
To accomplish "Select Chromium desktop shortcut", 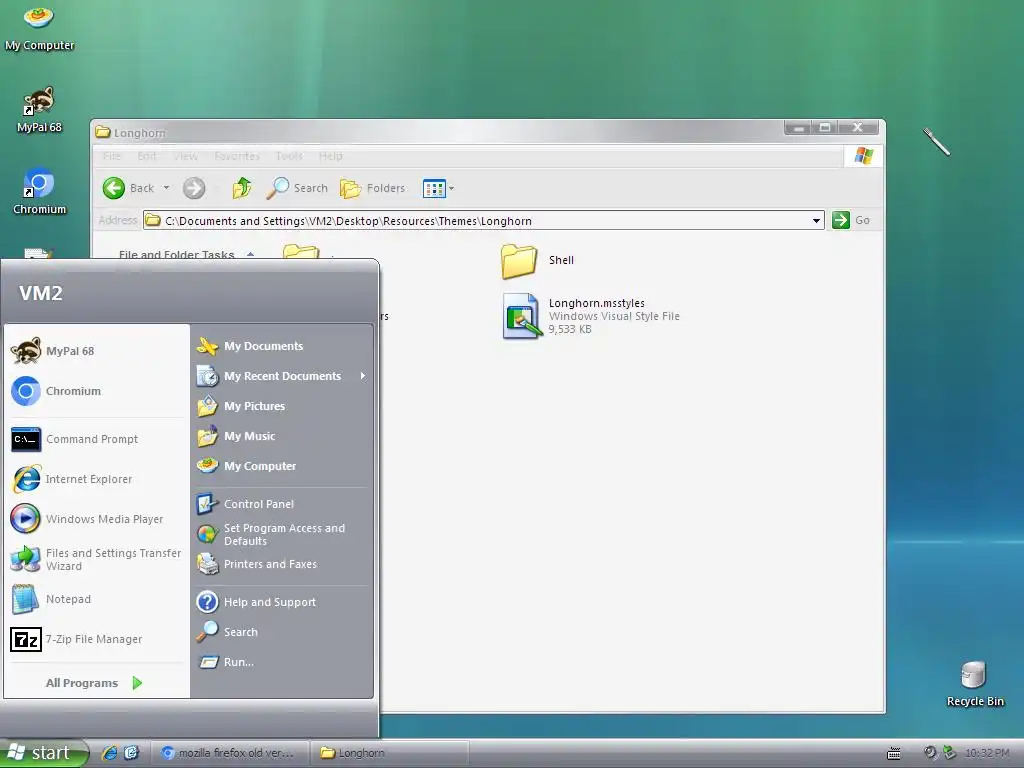I will [x=39, y=191].
